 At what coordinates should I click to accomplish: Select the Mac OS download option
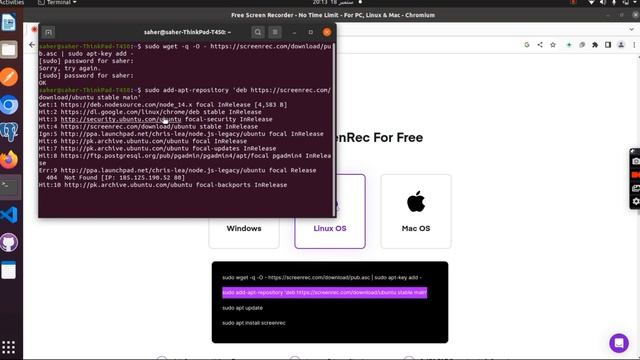[416, 211]
